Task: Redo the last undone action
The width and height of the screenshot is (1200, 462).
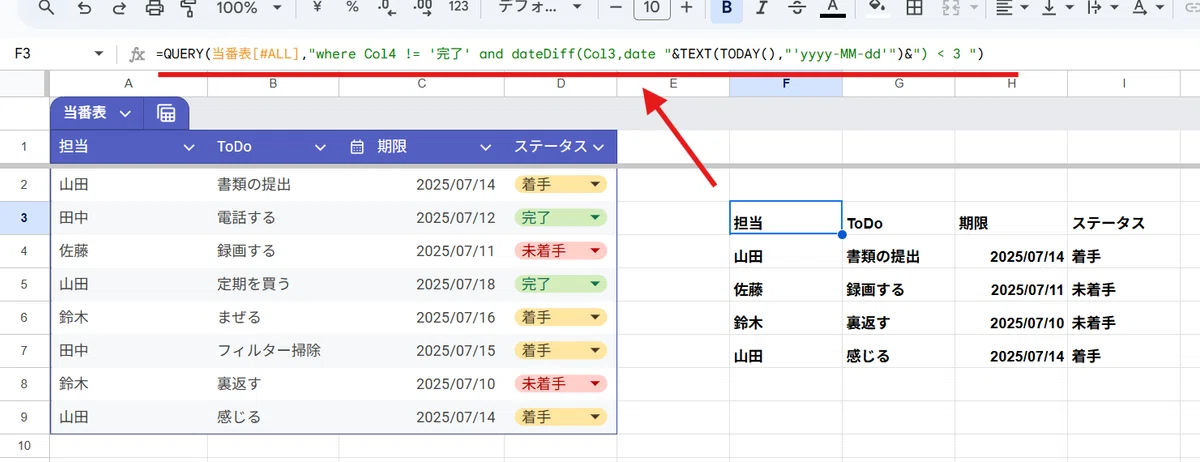Action: (119, 9)
